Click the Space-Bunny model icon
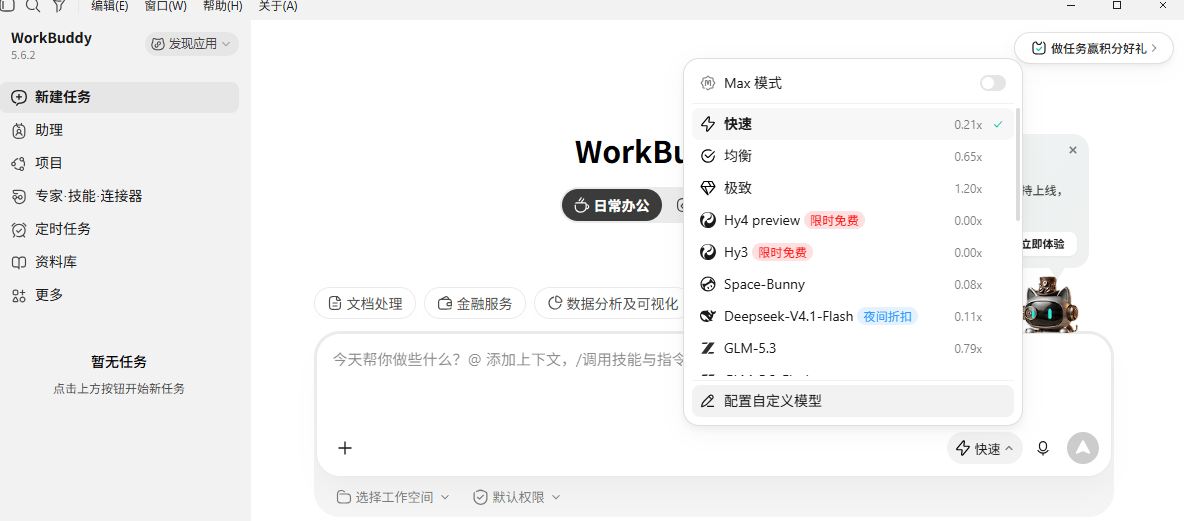The image size is (1184, 521). (708, 285)
